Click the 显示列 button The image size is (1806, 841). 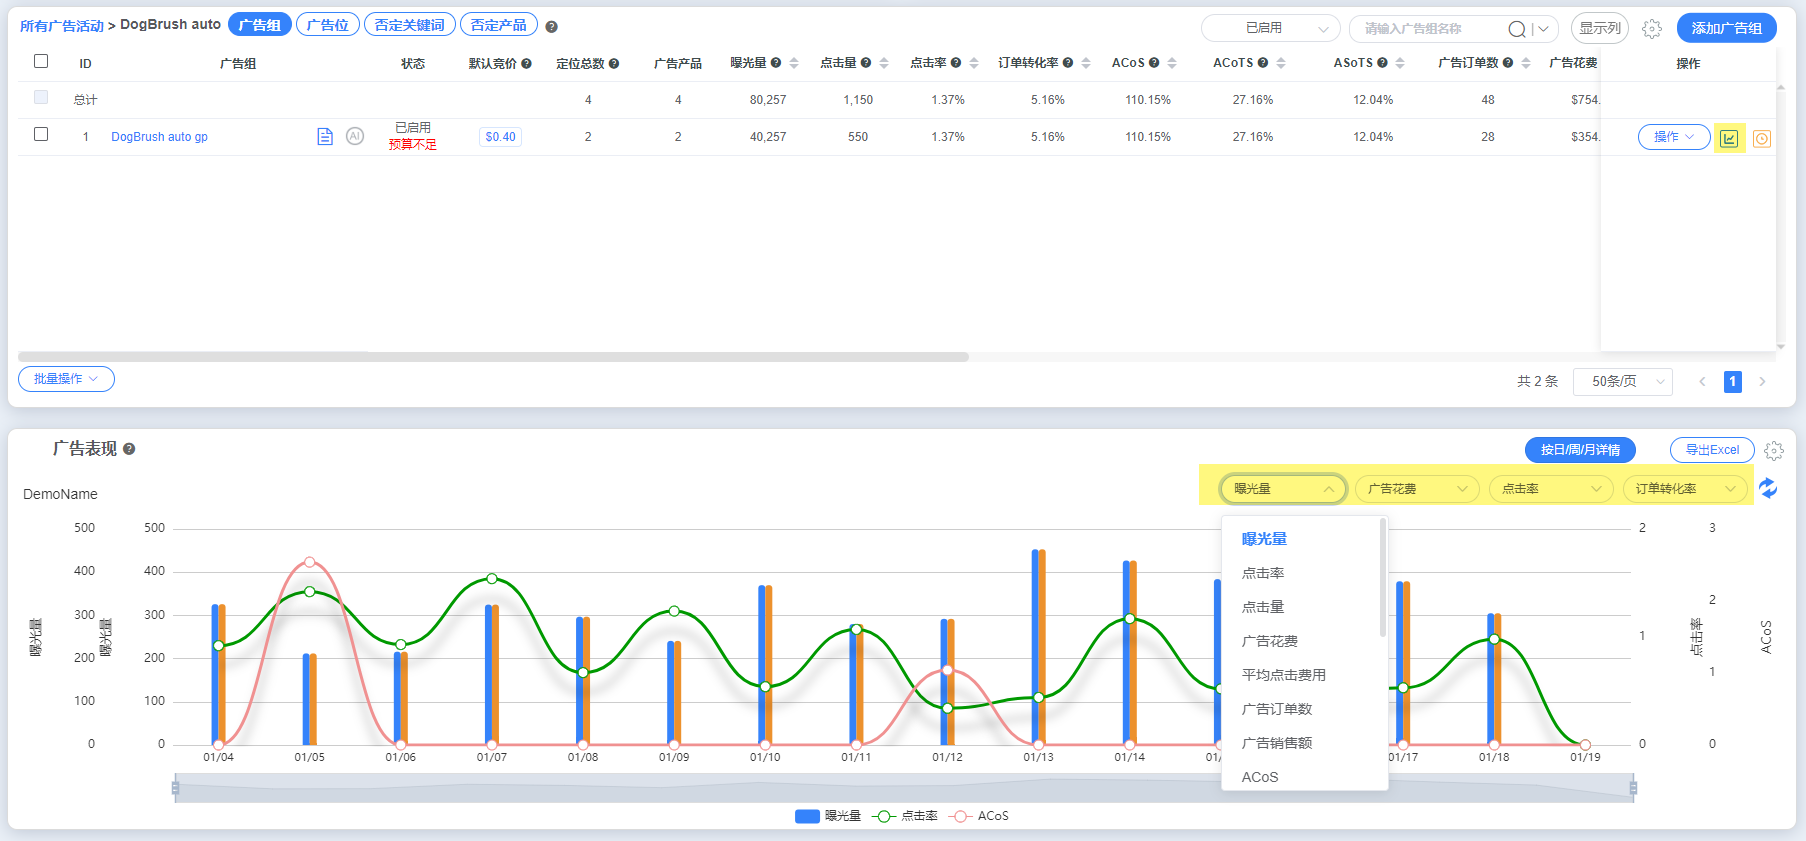click(1600, 28)
